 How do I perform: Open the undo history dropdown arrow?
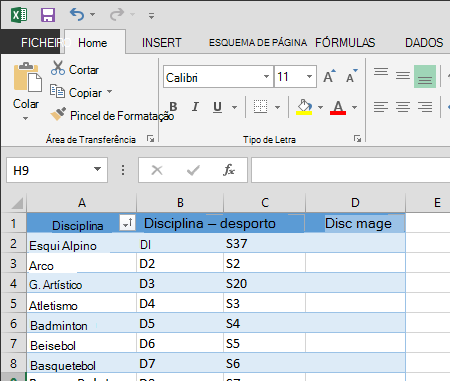(x=93, y=15)
